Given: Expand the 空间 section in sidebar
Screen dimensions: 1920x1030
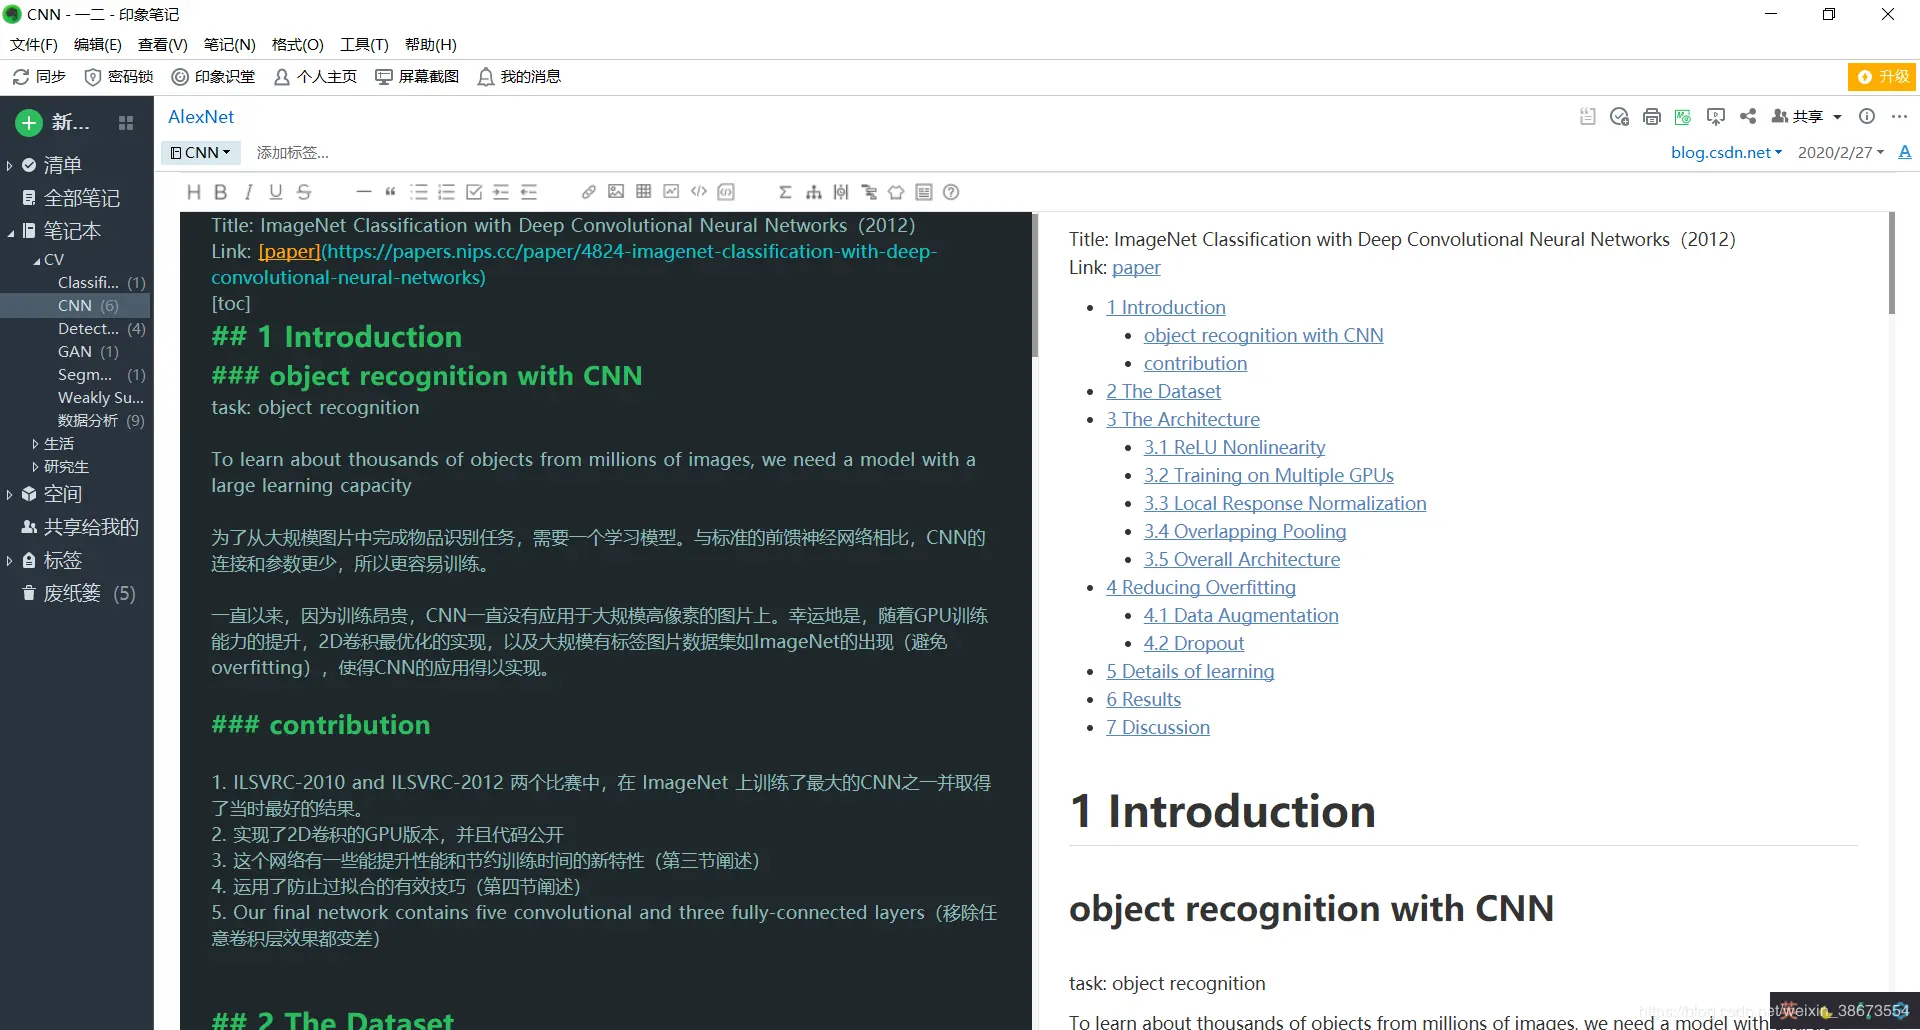Looking at the screenshot, I should pos(10,494).
